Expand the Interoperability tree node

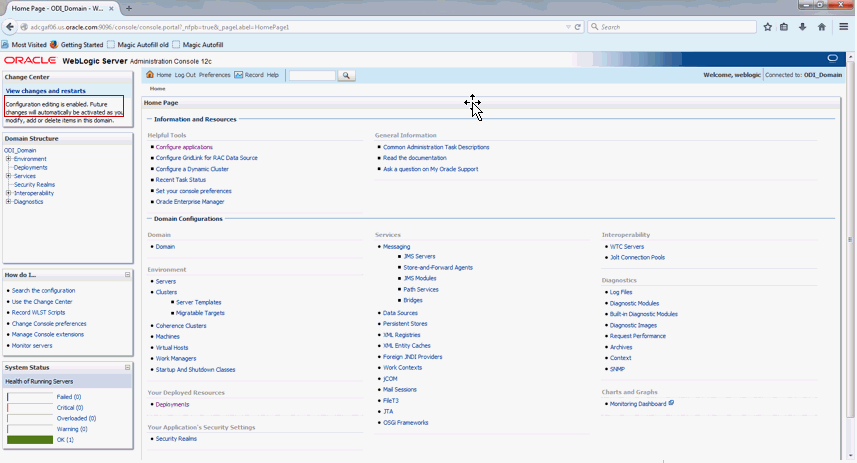pyautogui.click(x=8, y=193)
